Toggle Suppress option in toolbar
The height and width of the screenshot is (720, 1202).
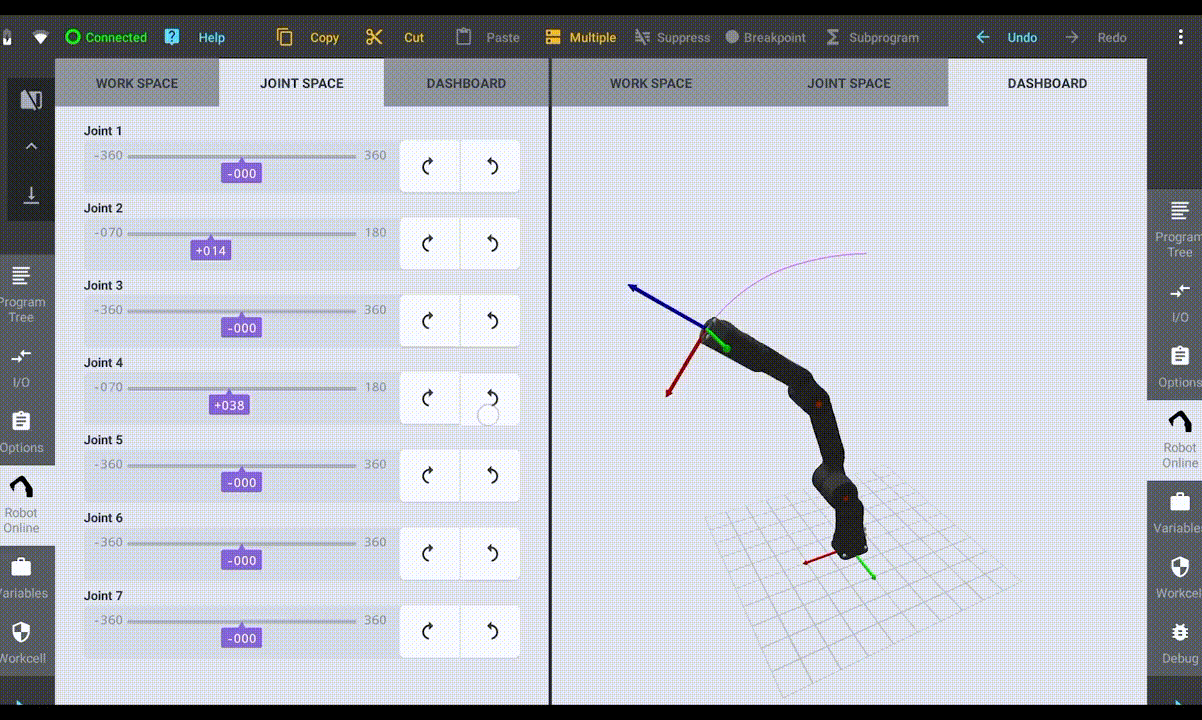tap(671, 37)
